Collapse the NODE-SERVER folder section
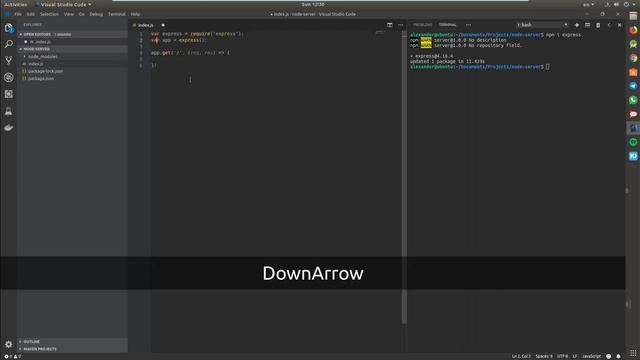The height and width of the screenshot is (360, 640). pos(72,49)
